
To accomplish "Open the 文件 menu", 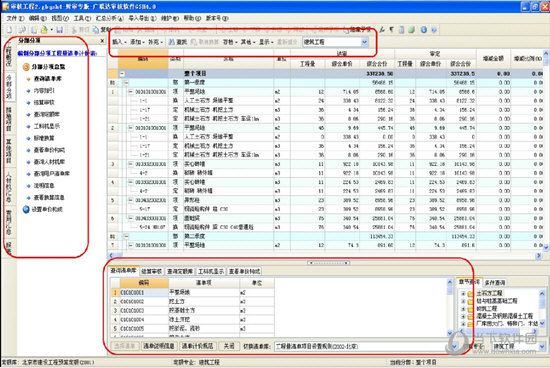I will pos(15,18).
